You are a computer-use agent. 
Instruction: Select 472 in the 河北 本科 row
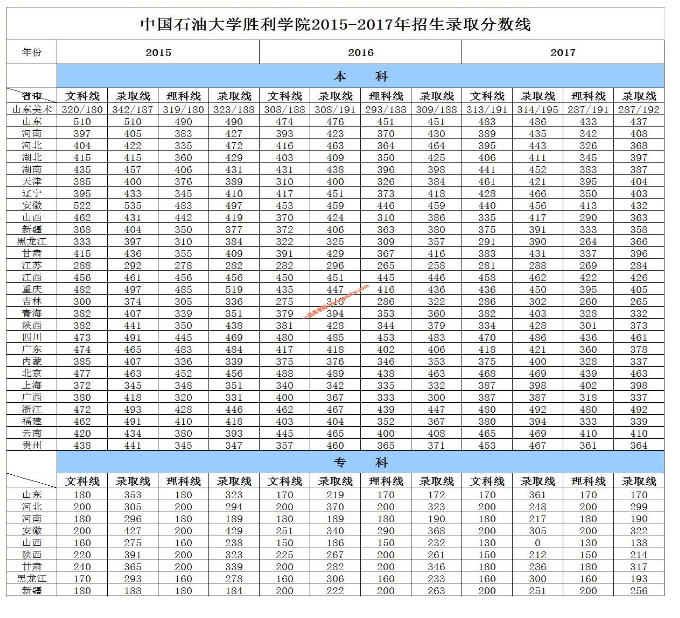[x=234, y=145]
